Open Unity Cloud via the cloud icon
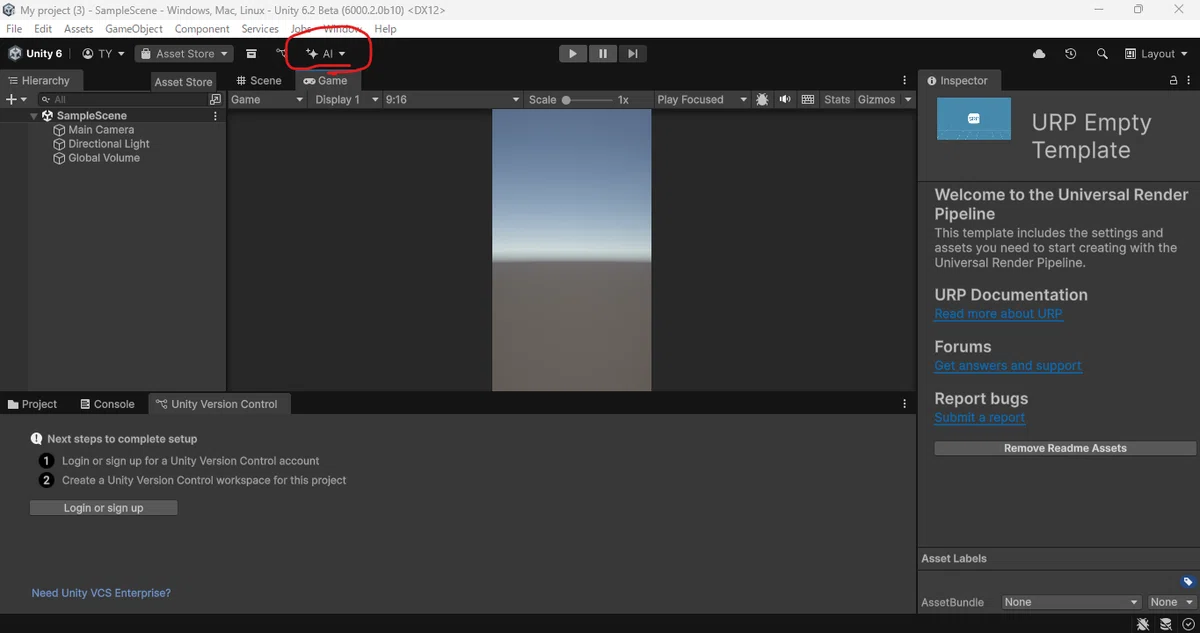The width and height of the screenshot is (1200, 633). point(1039,54)
